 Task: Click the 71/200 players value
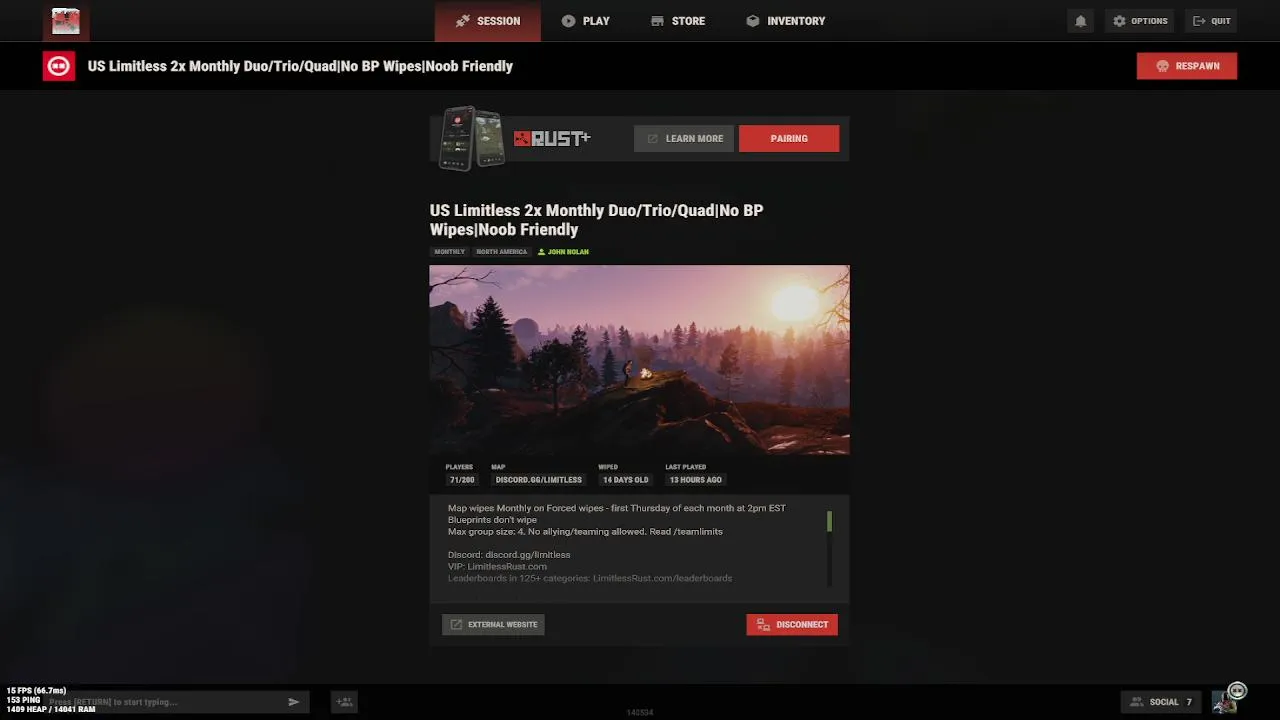coord(462,480)
